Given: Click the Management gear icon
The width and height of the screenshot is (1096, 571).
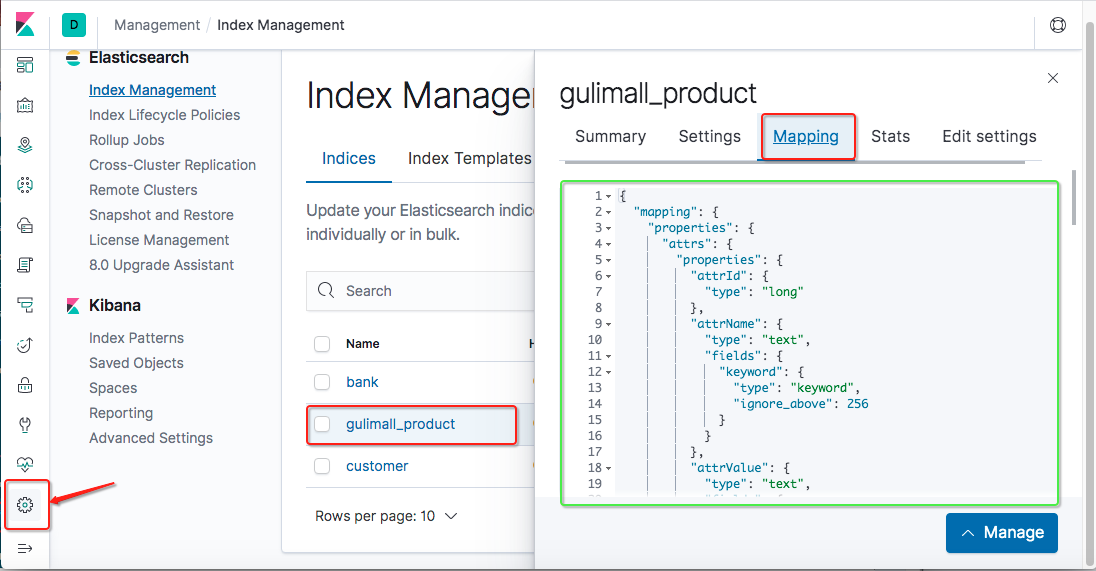Looking at the screenshot, I should point(25,506).
